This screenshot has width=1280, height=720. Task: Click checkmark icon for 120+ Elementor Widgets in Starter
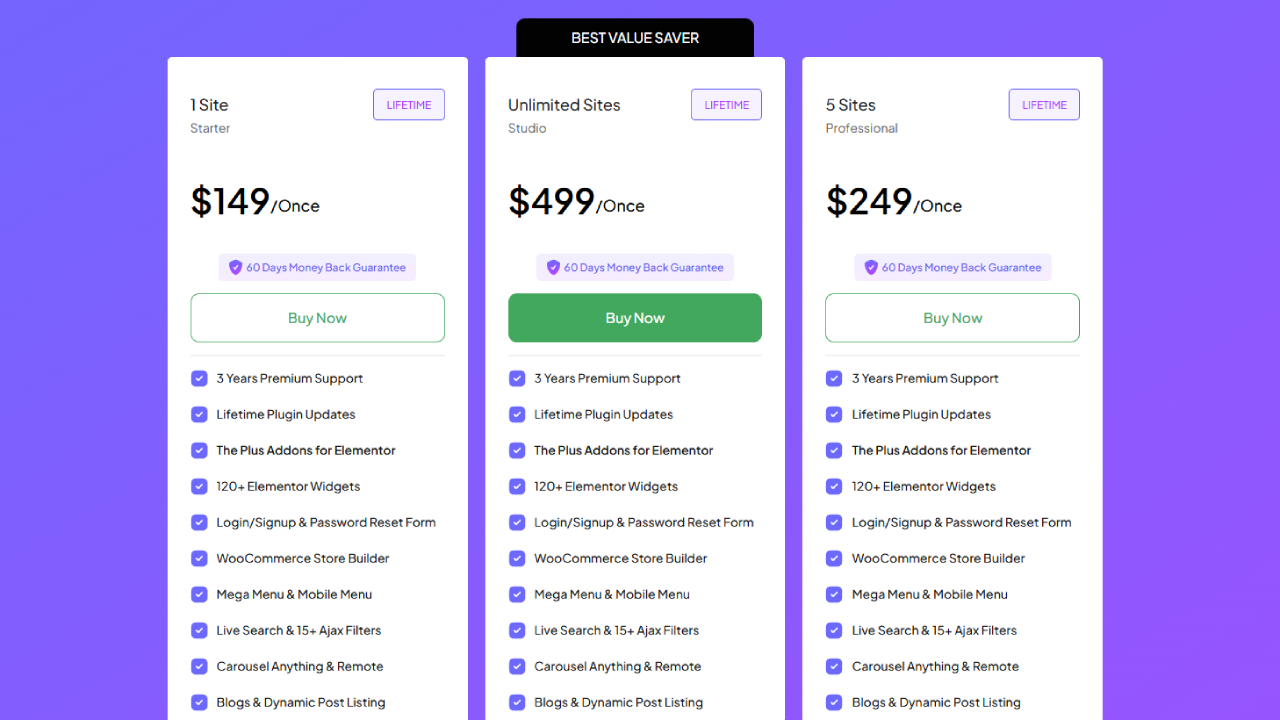click(x=199, y=486)
